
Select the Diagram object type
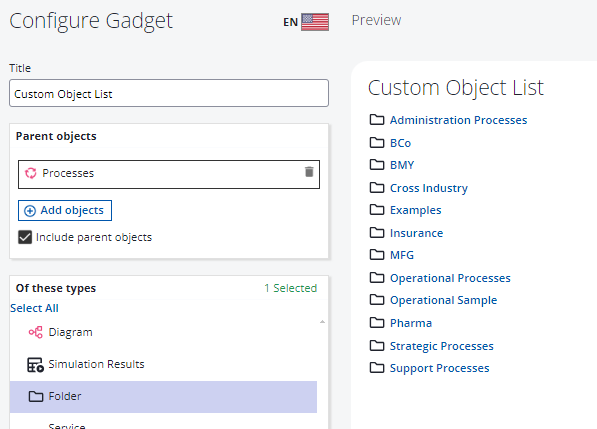[163, 332]
